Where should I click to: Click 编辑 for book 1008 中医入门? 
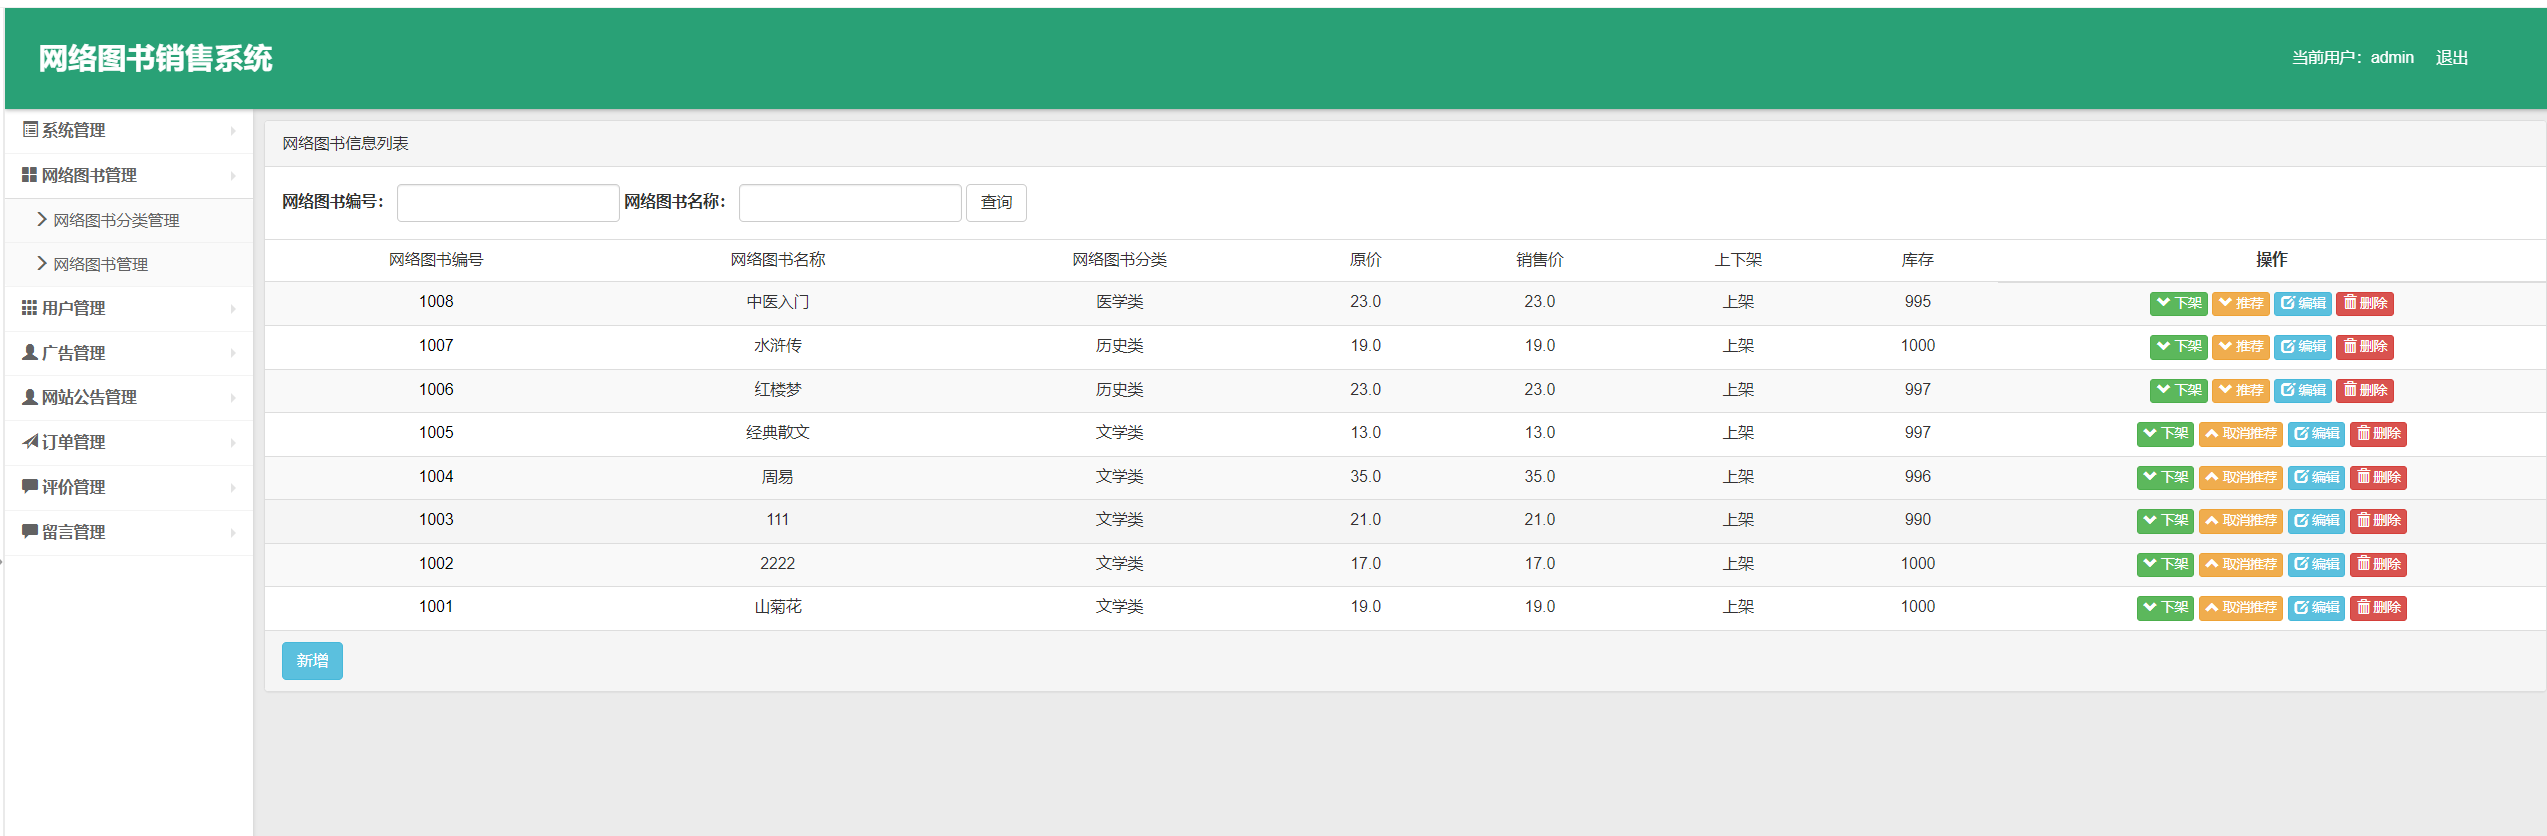[x=2302, y=303]
